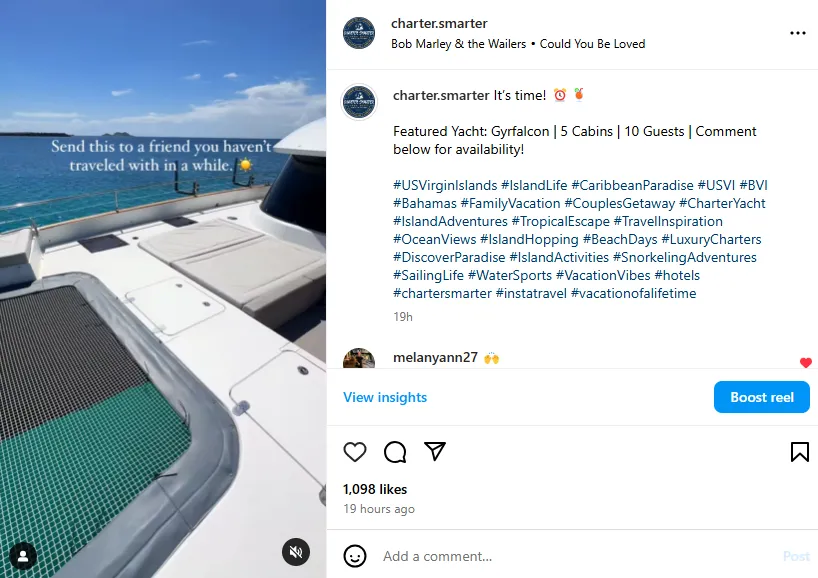View the 1,098 likes list
The height and width of the screenshot is (578, 818).
point(375,489)
